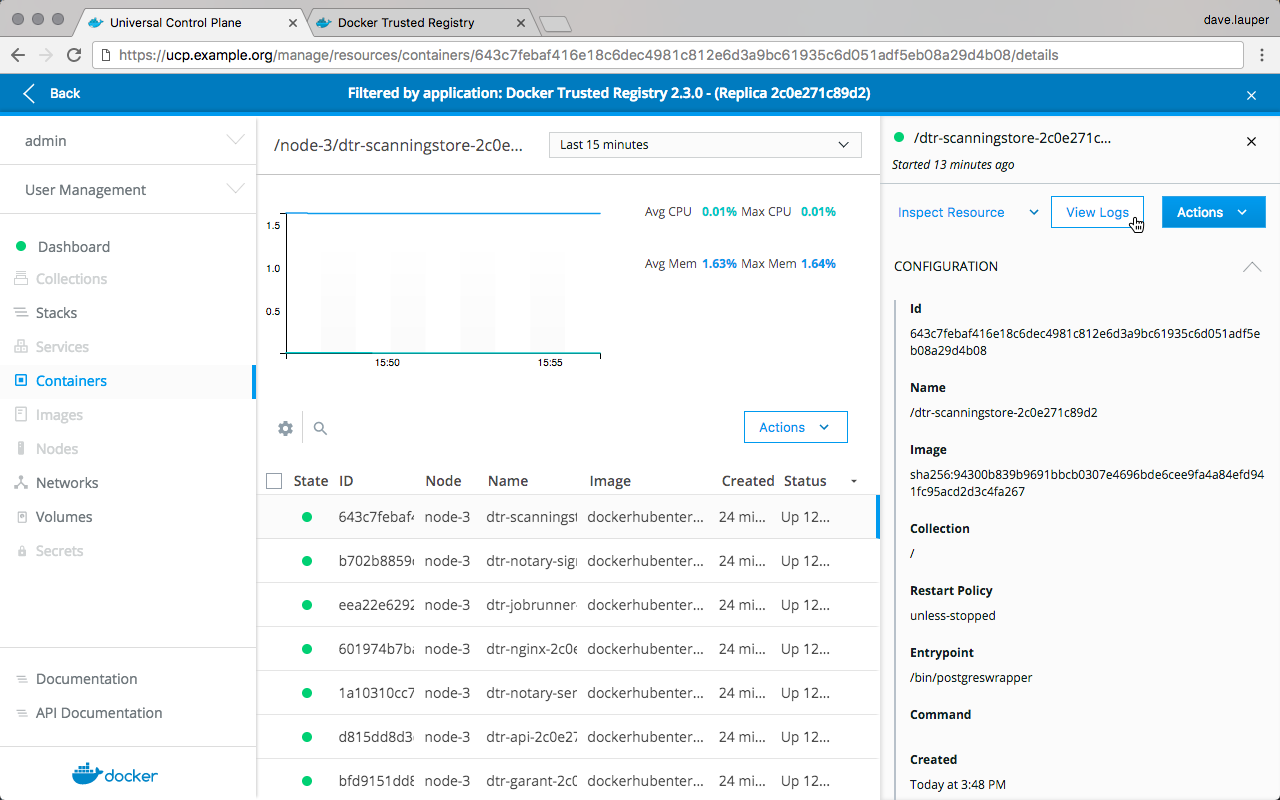Click the browser reload icon

pyautogui.click(x=73, y=55)
